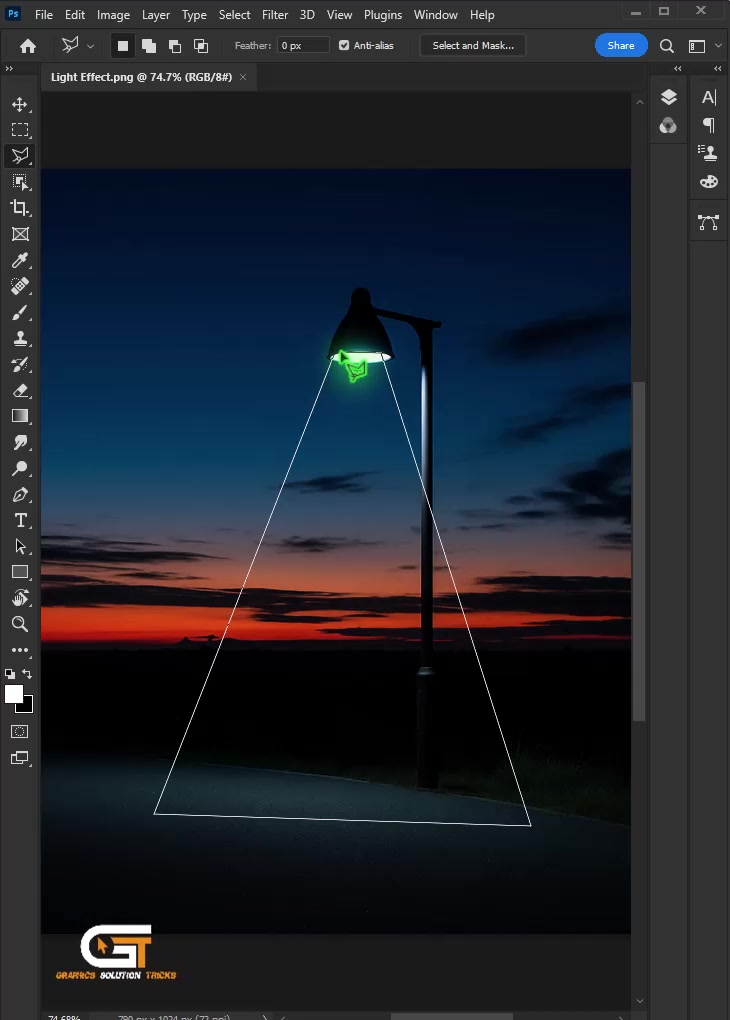Click the Share button
Viewport: 730px width, 1020px height.
[621, 46]
